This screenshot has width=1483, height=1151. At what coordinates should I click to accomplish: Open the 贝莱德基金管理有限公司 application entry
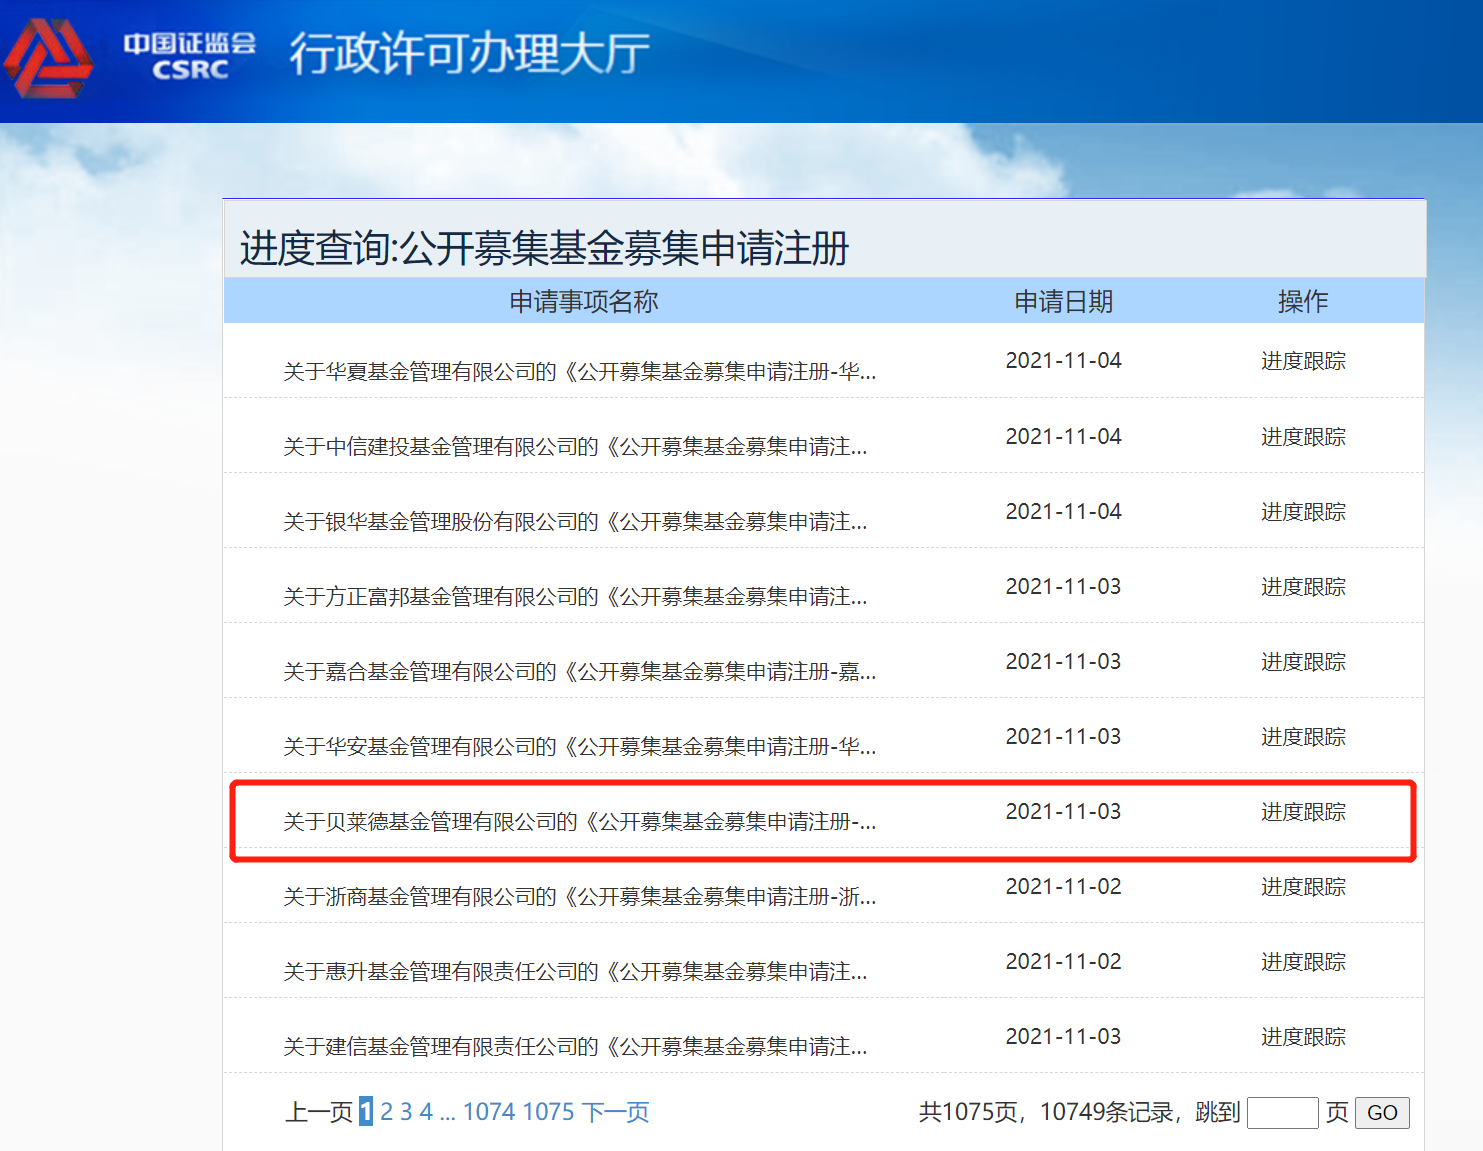580,822
